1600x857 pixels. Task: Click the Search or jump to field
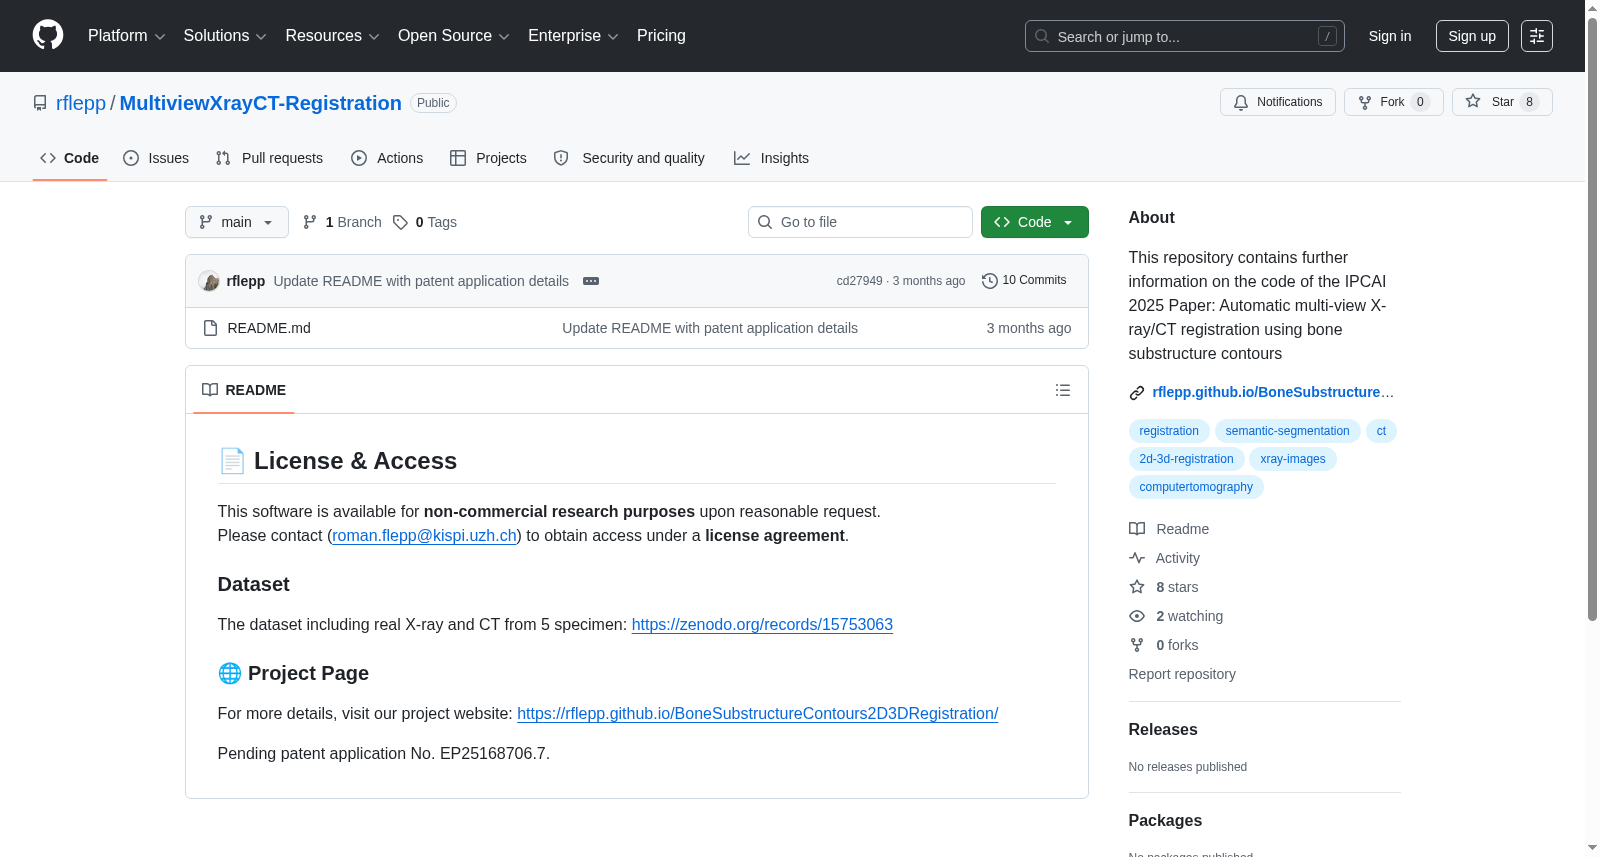click(x=1185, y=36)
